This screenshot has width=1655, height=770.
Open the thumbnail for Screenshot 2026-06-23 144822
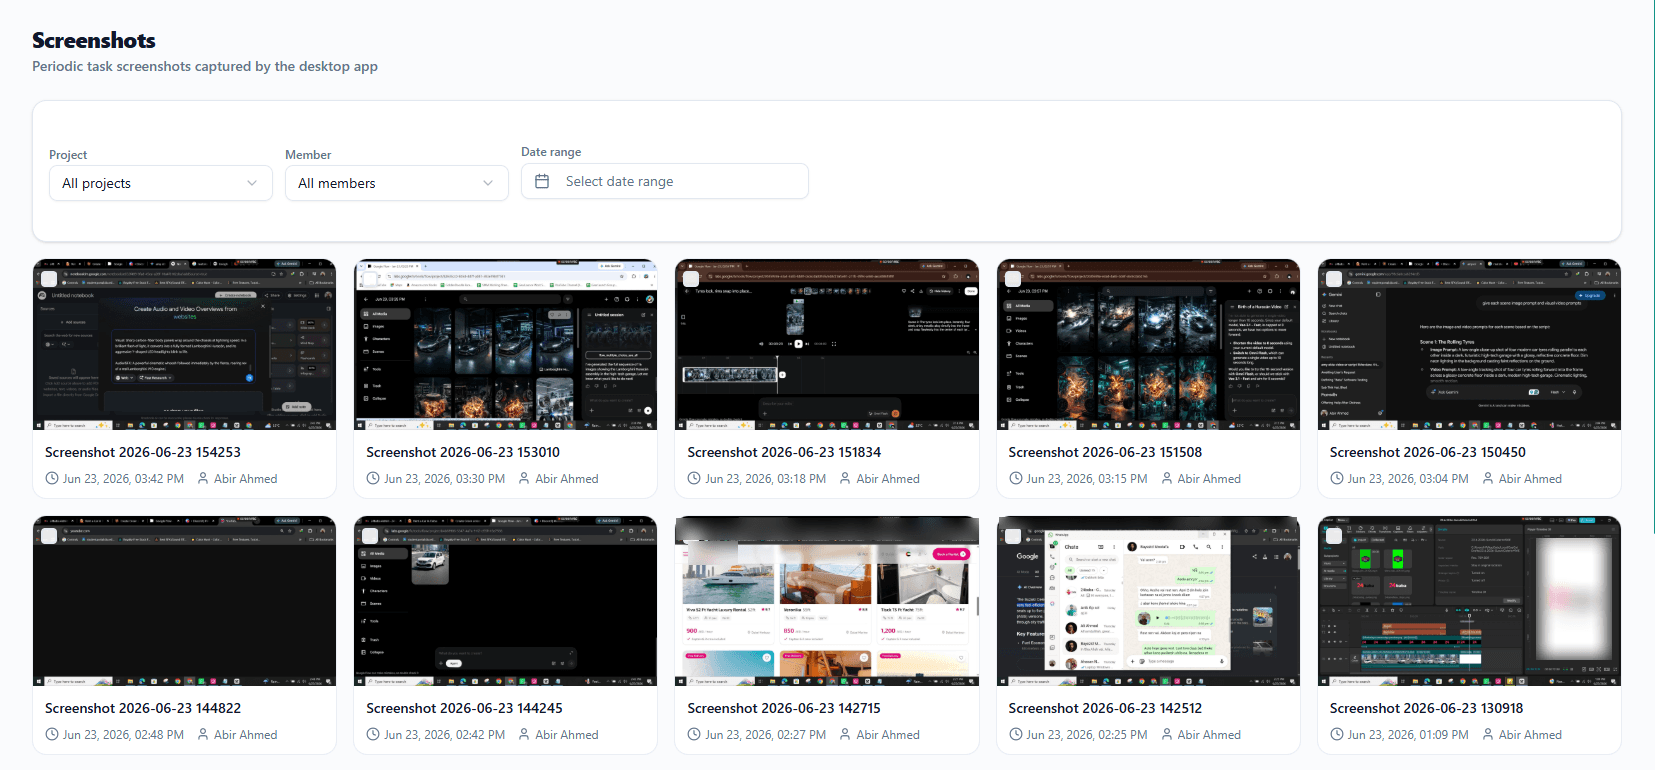pyautogui.click(x=184, y=601)
